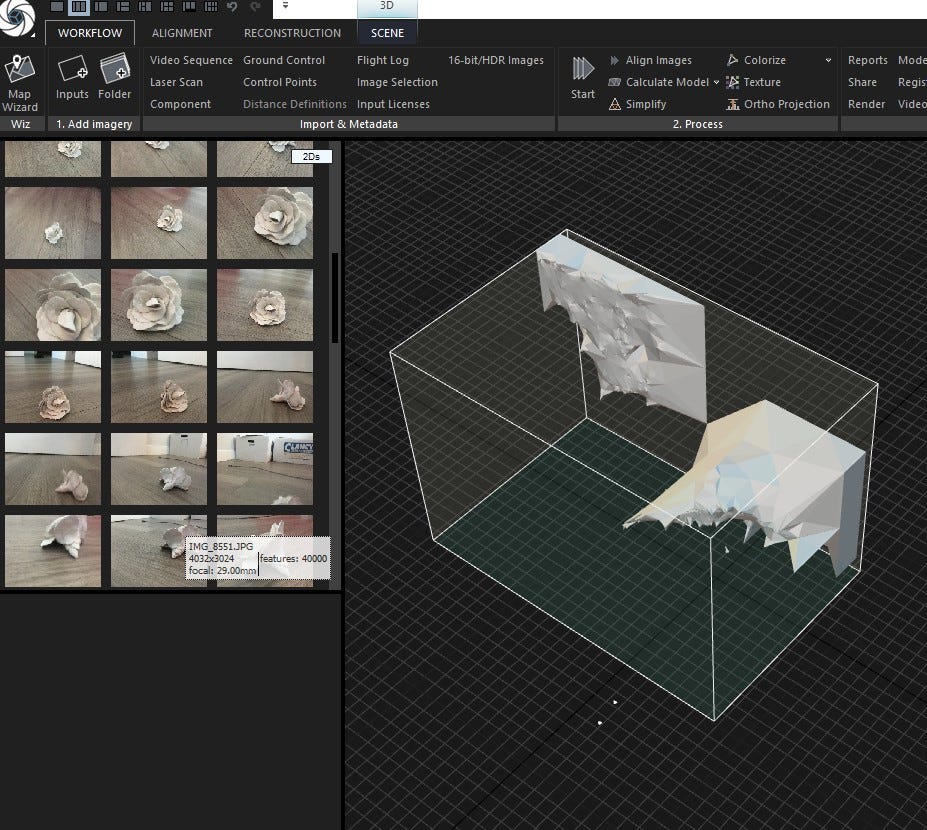This screenshot has height=830, width=927.
Task: Click Calculate Model
Action: [659, 82]
